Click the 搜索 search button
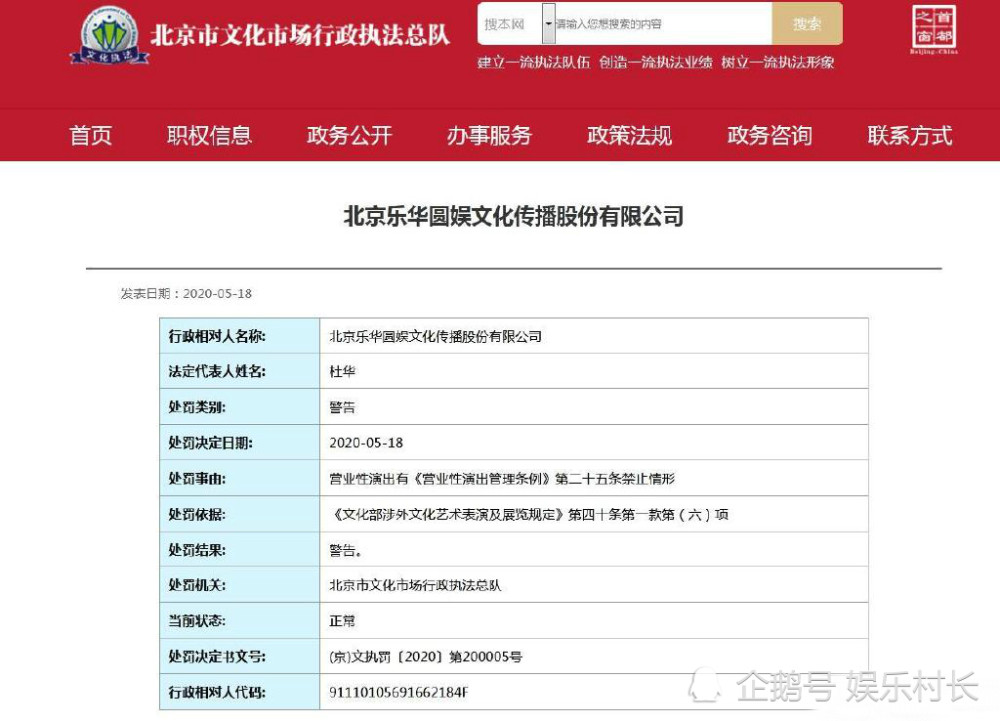Viewport: 1000px width, 721px height. 806,22
